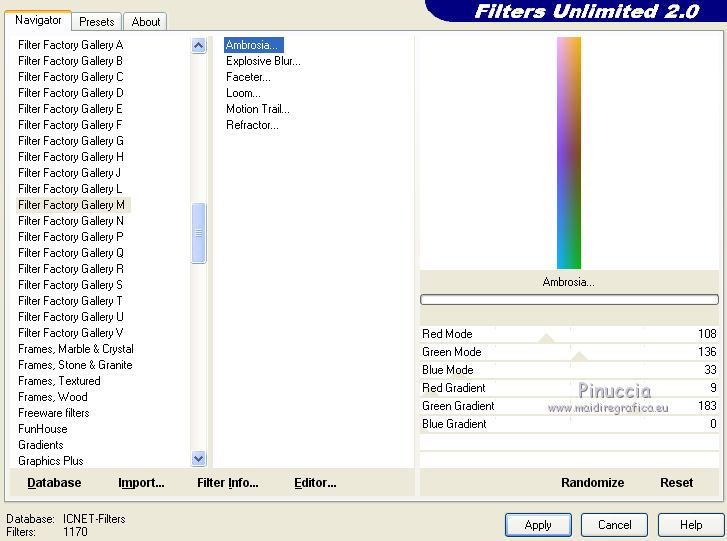Select Filter Factory Gallery R
Viewport: 727px width, 541px height.
click(x=70, y=269)
